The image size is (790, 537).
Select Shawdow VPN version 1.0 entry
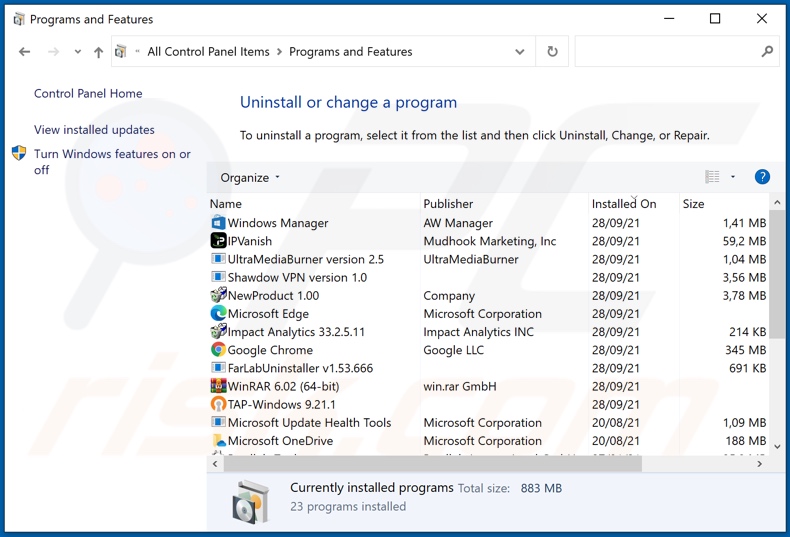pyautogui.click(x=488, y=277)
